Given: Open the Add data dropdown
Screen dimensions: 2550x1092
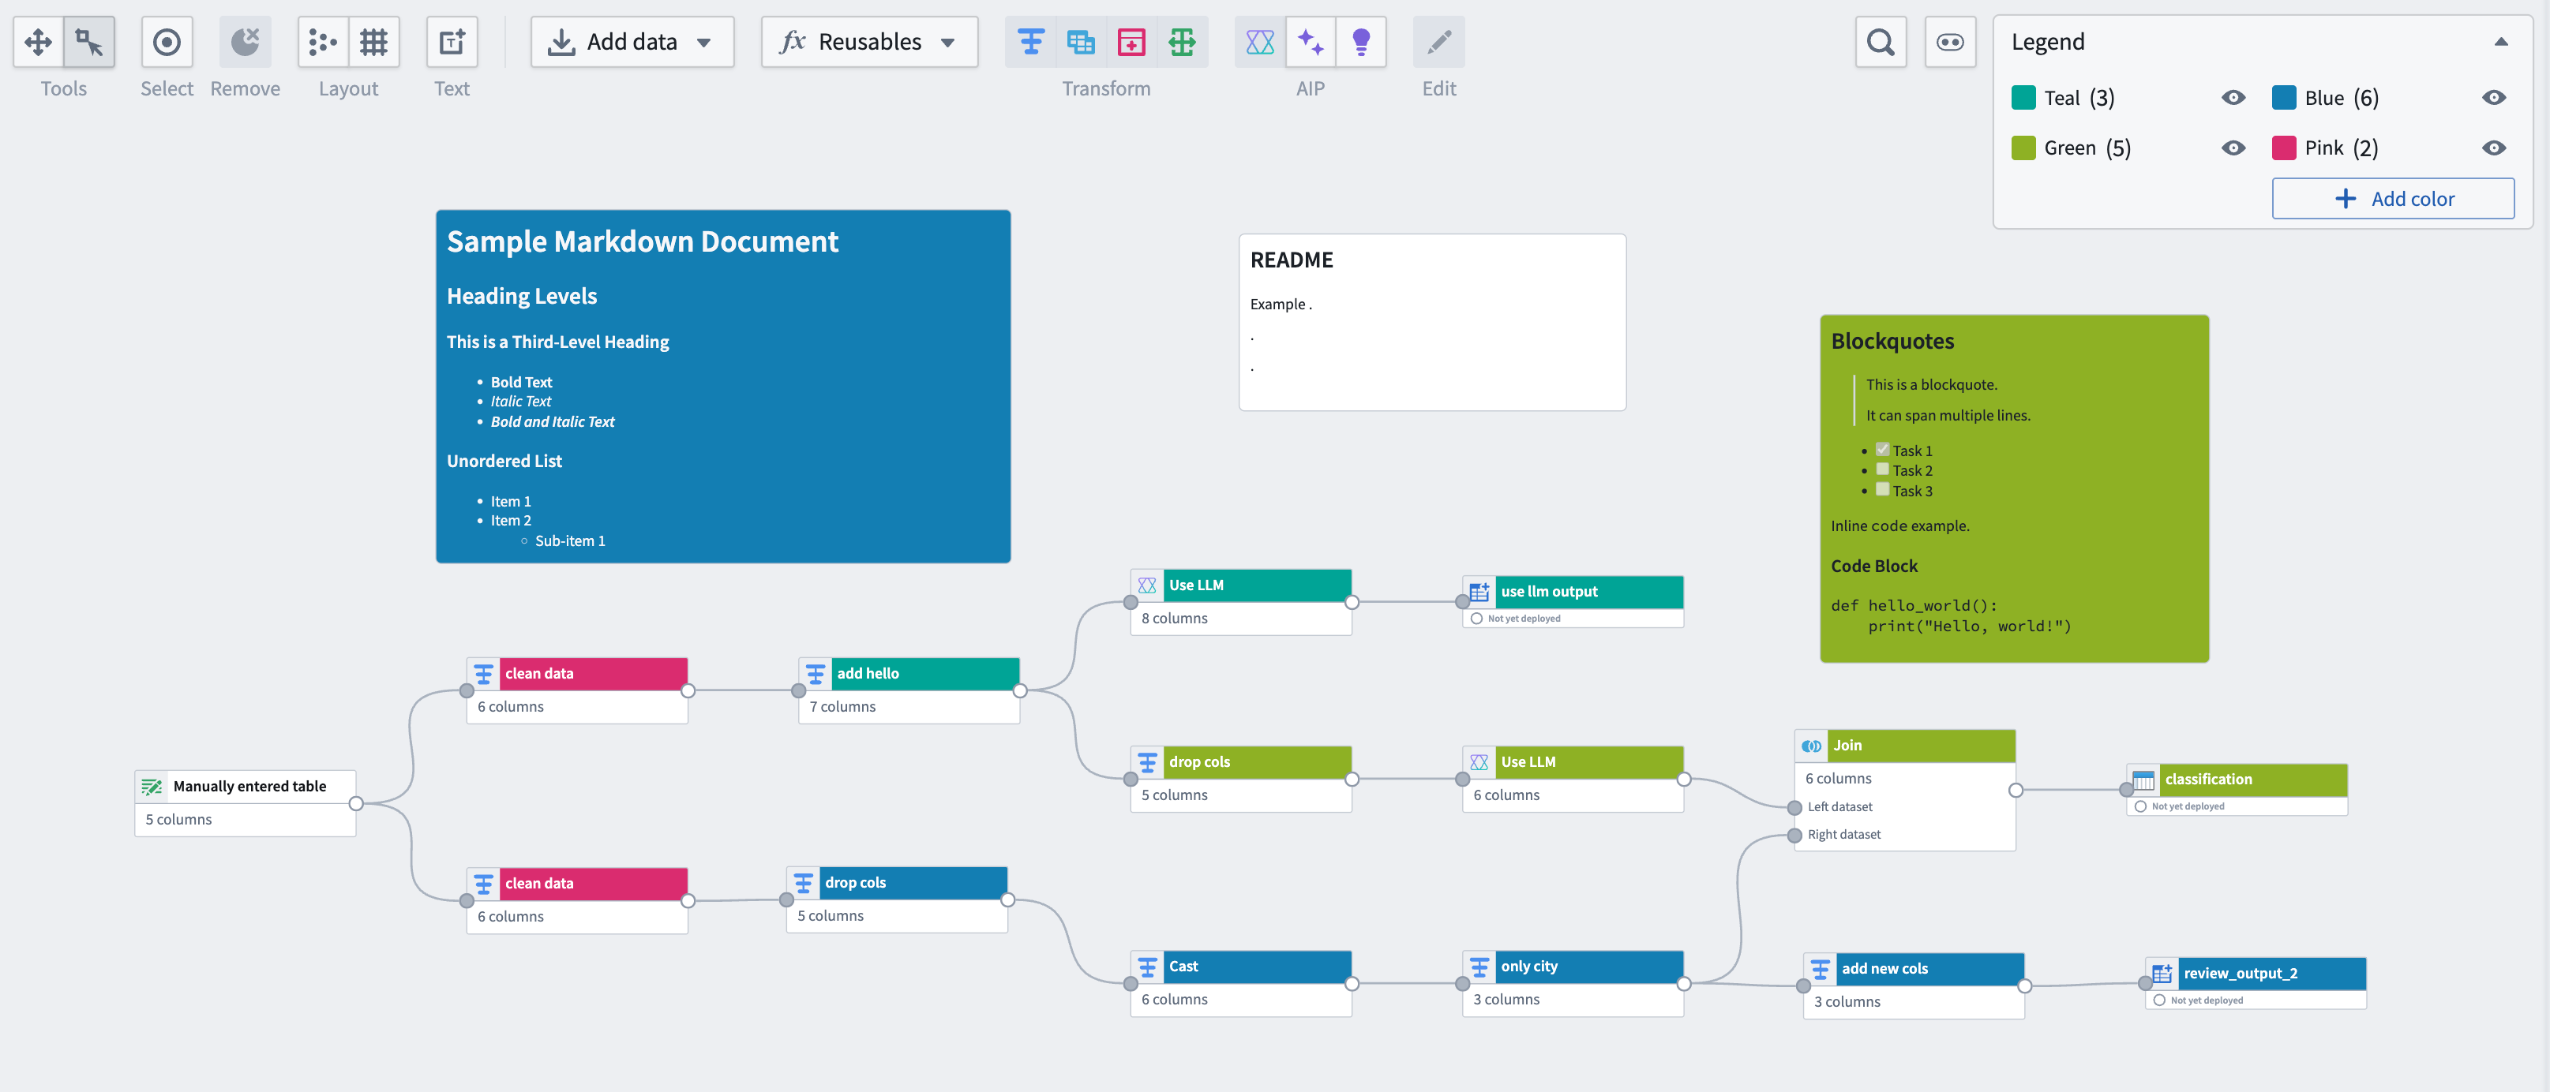Looking at the screenshot, I should tap(631, 42).
